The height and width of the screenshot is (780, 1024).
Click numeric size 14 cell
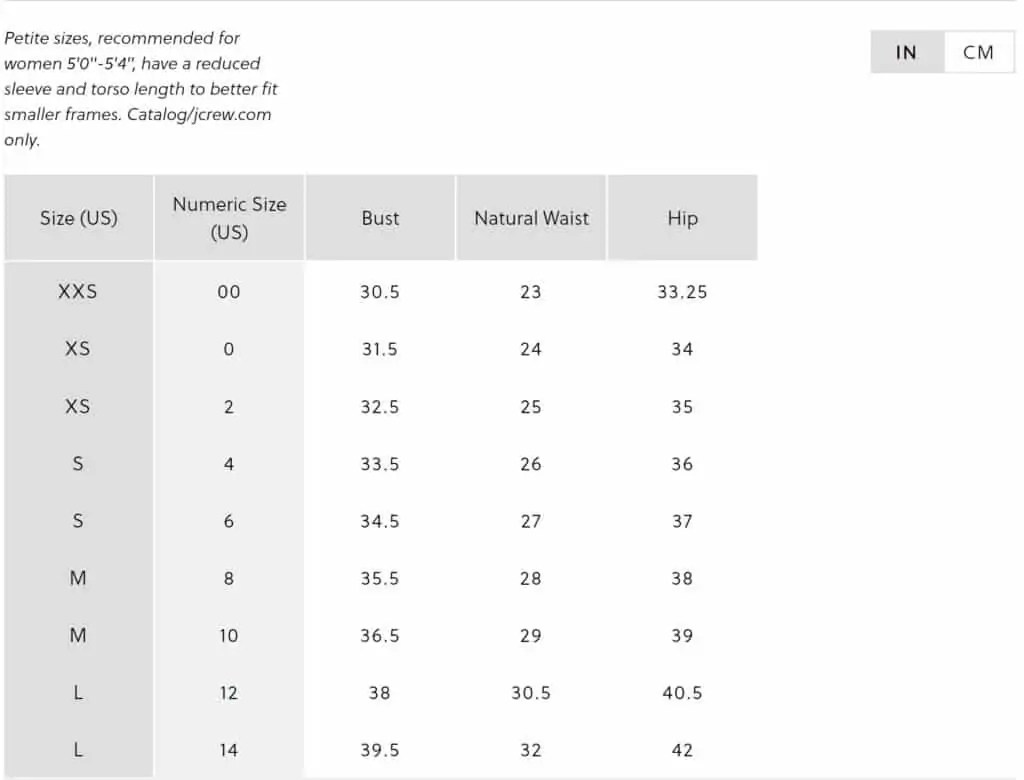pyautogui.click(x=229, y=751)
